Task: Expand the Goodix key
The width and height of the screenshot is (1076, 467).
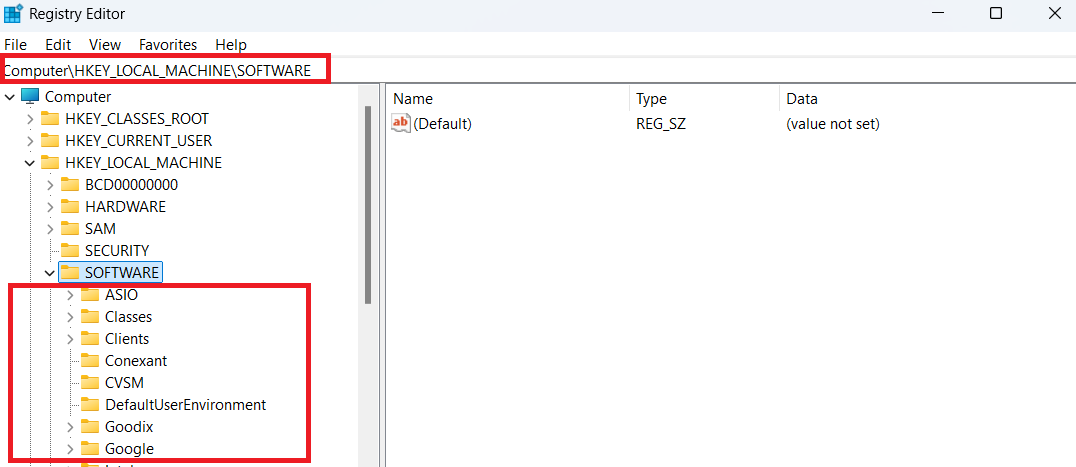Action: tap(70, 427)
